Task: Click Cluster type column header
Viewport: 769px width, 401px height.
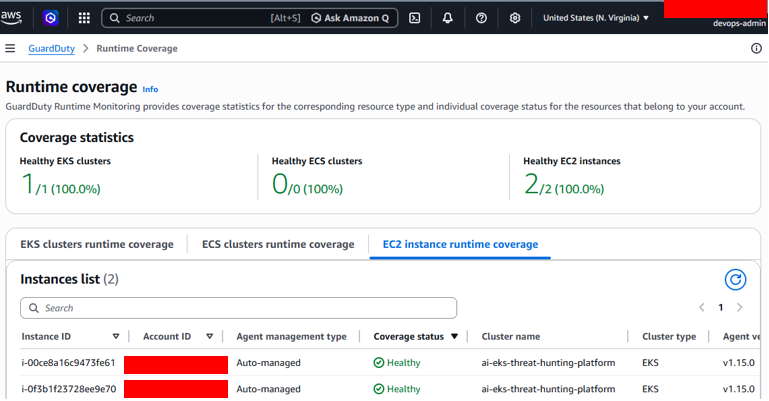Action: (x=669, y=336)
